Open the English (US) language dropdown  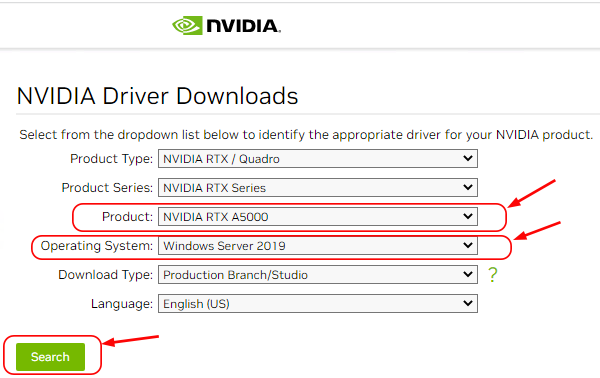tap(318, 303)
